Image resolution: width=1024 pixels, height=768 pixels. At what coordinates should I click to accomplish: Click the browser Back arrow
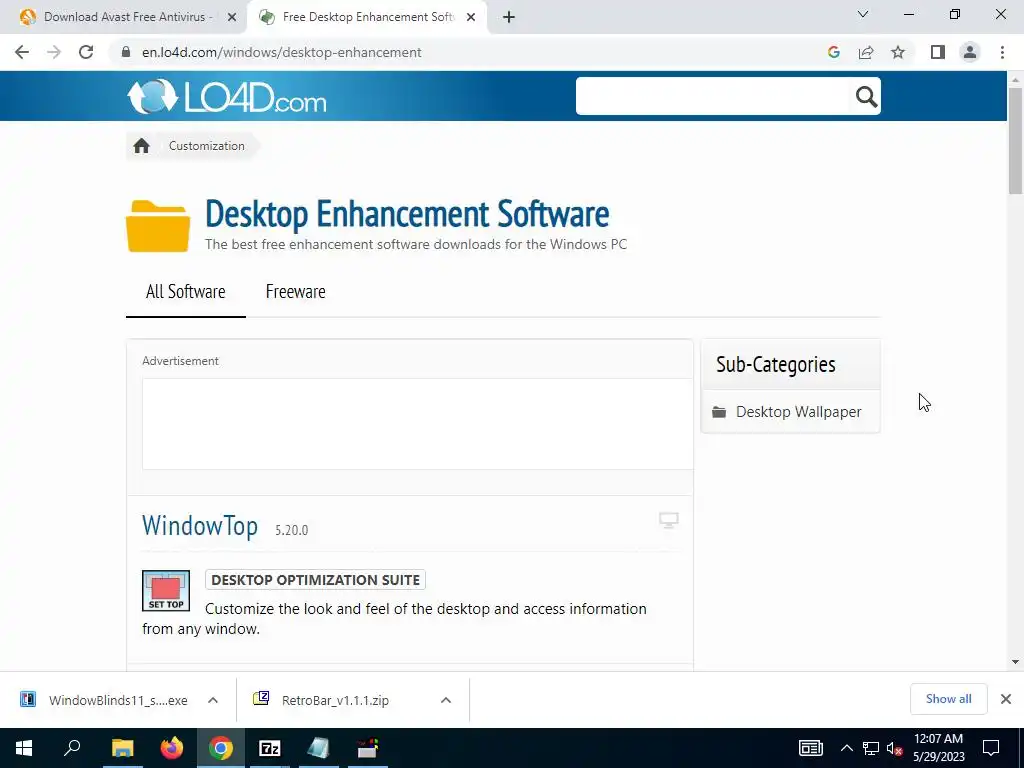click(x=22, y=52)
